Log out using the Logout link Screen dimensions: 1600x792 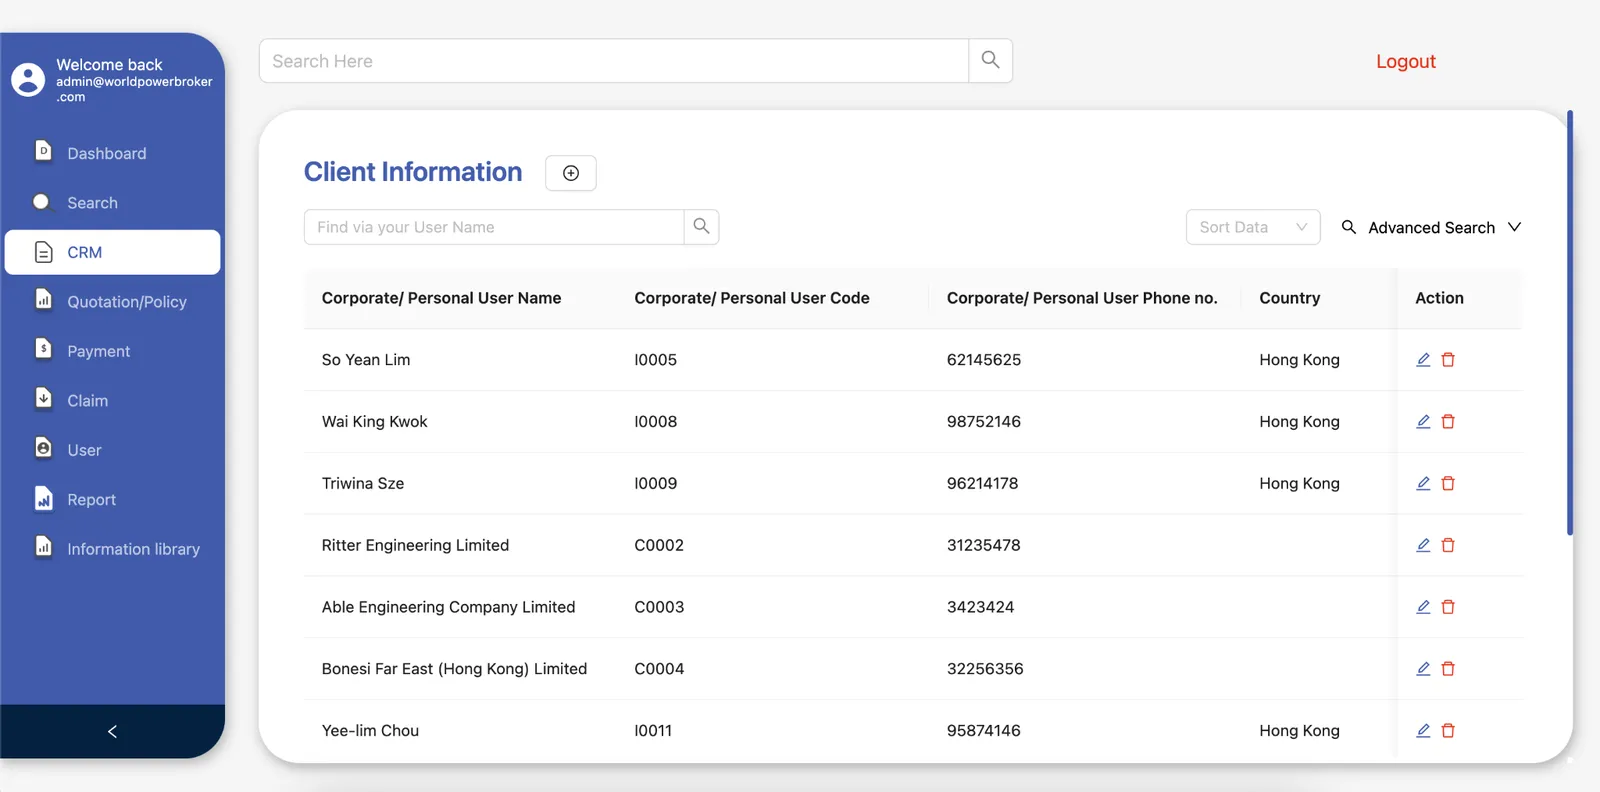click(x=1405, y=61)
